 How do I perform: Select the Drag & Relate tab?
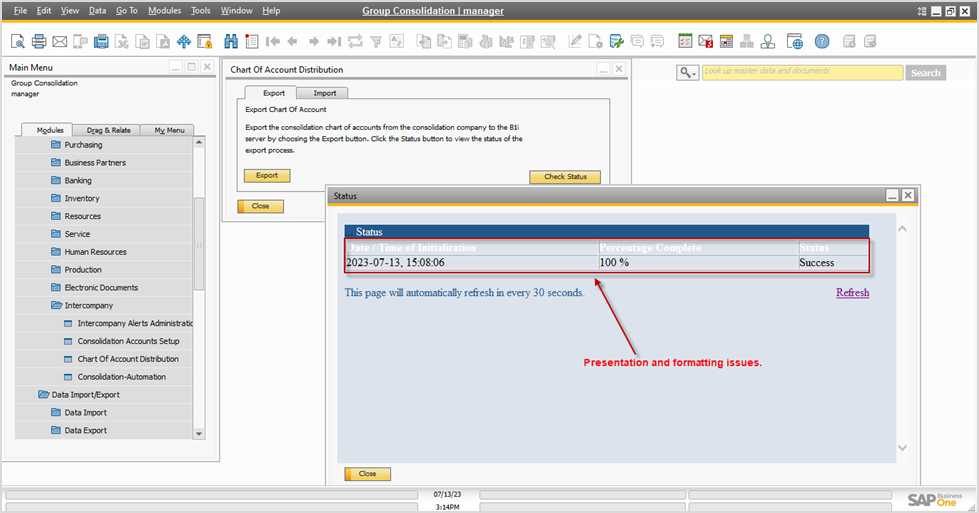coord(108,130)
